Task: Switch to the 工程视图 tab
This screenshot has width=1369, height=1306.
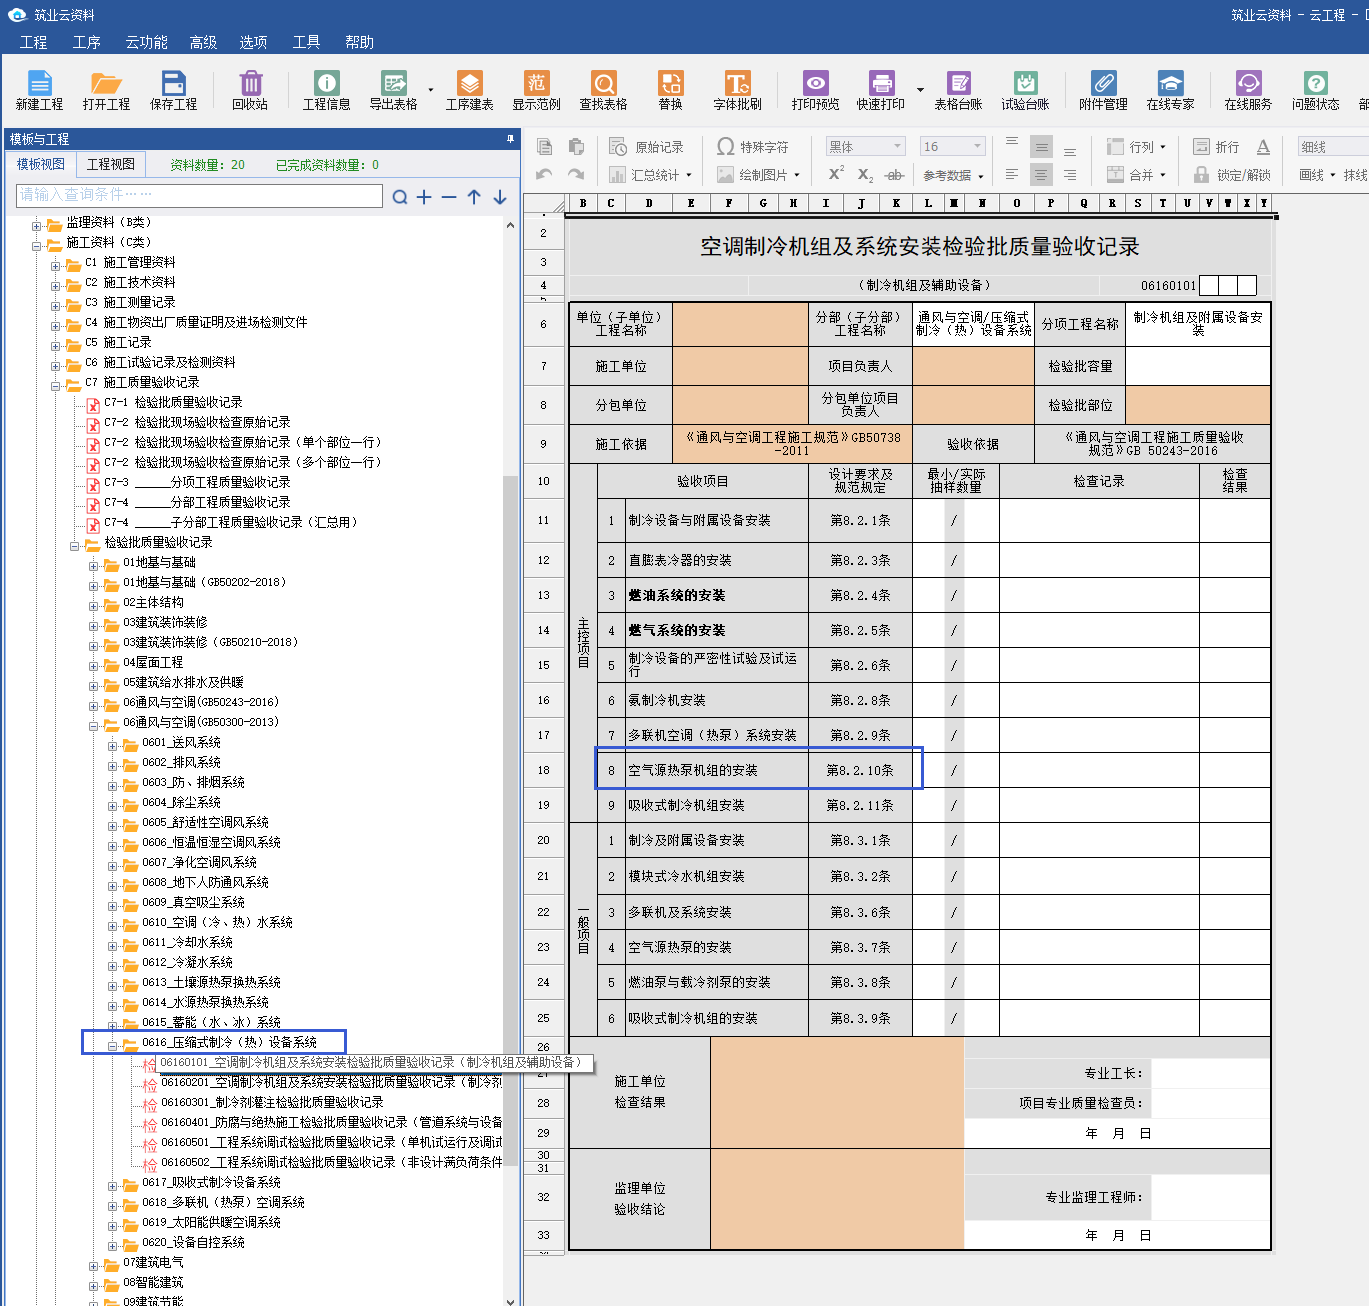Action: [111, 164]
